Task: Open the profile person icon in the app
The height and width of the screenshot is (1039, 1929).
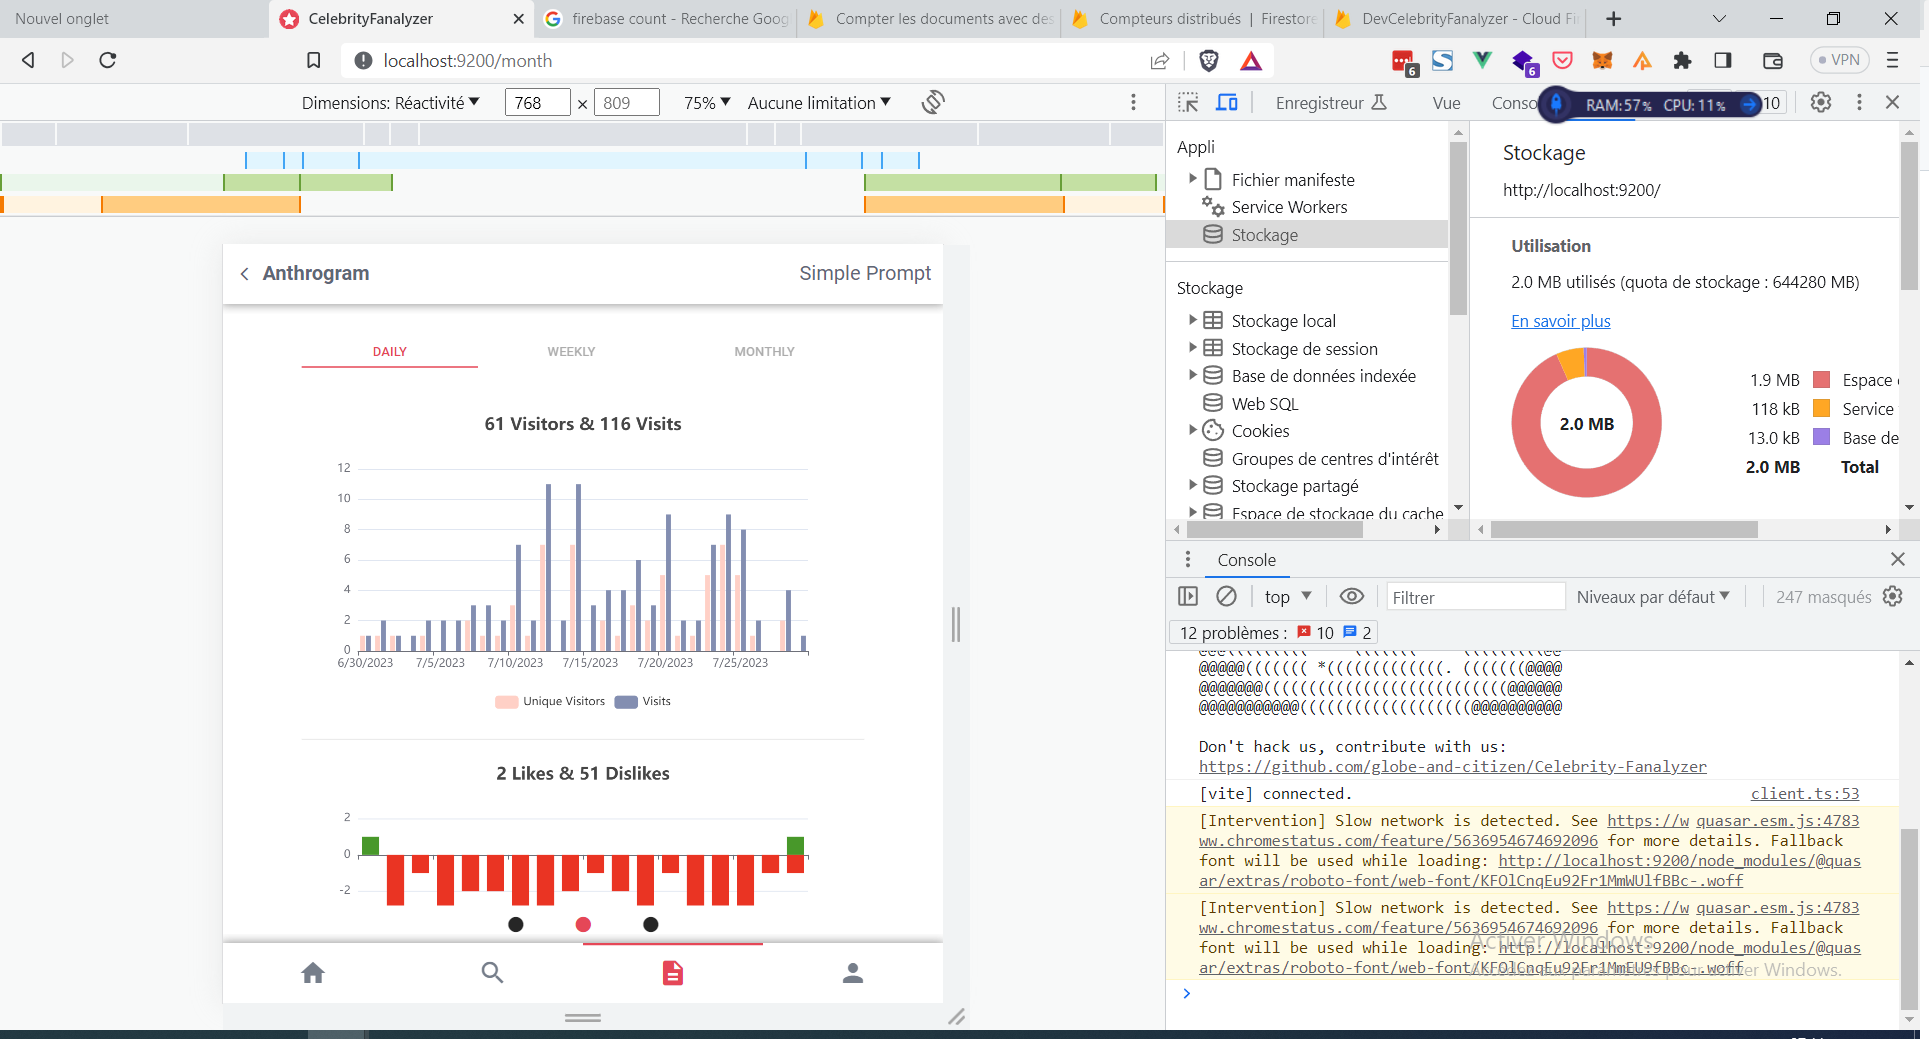Action: (x=853, y=972)
